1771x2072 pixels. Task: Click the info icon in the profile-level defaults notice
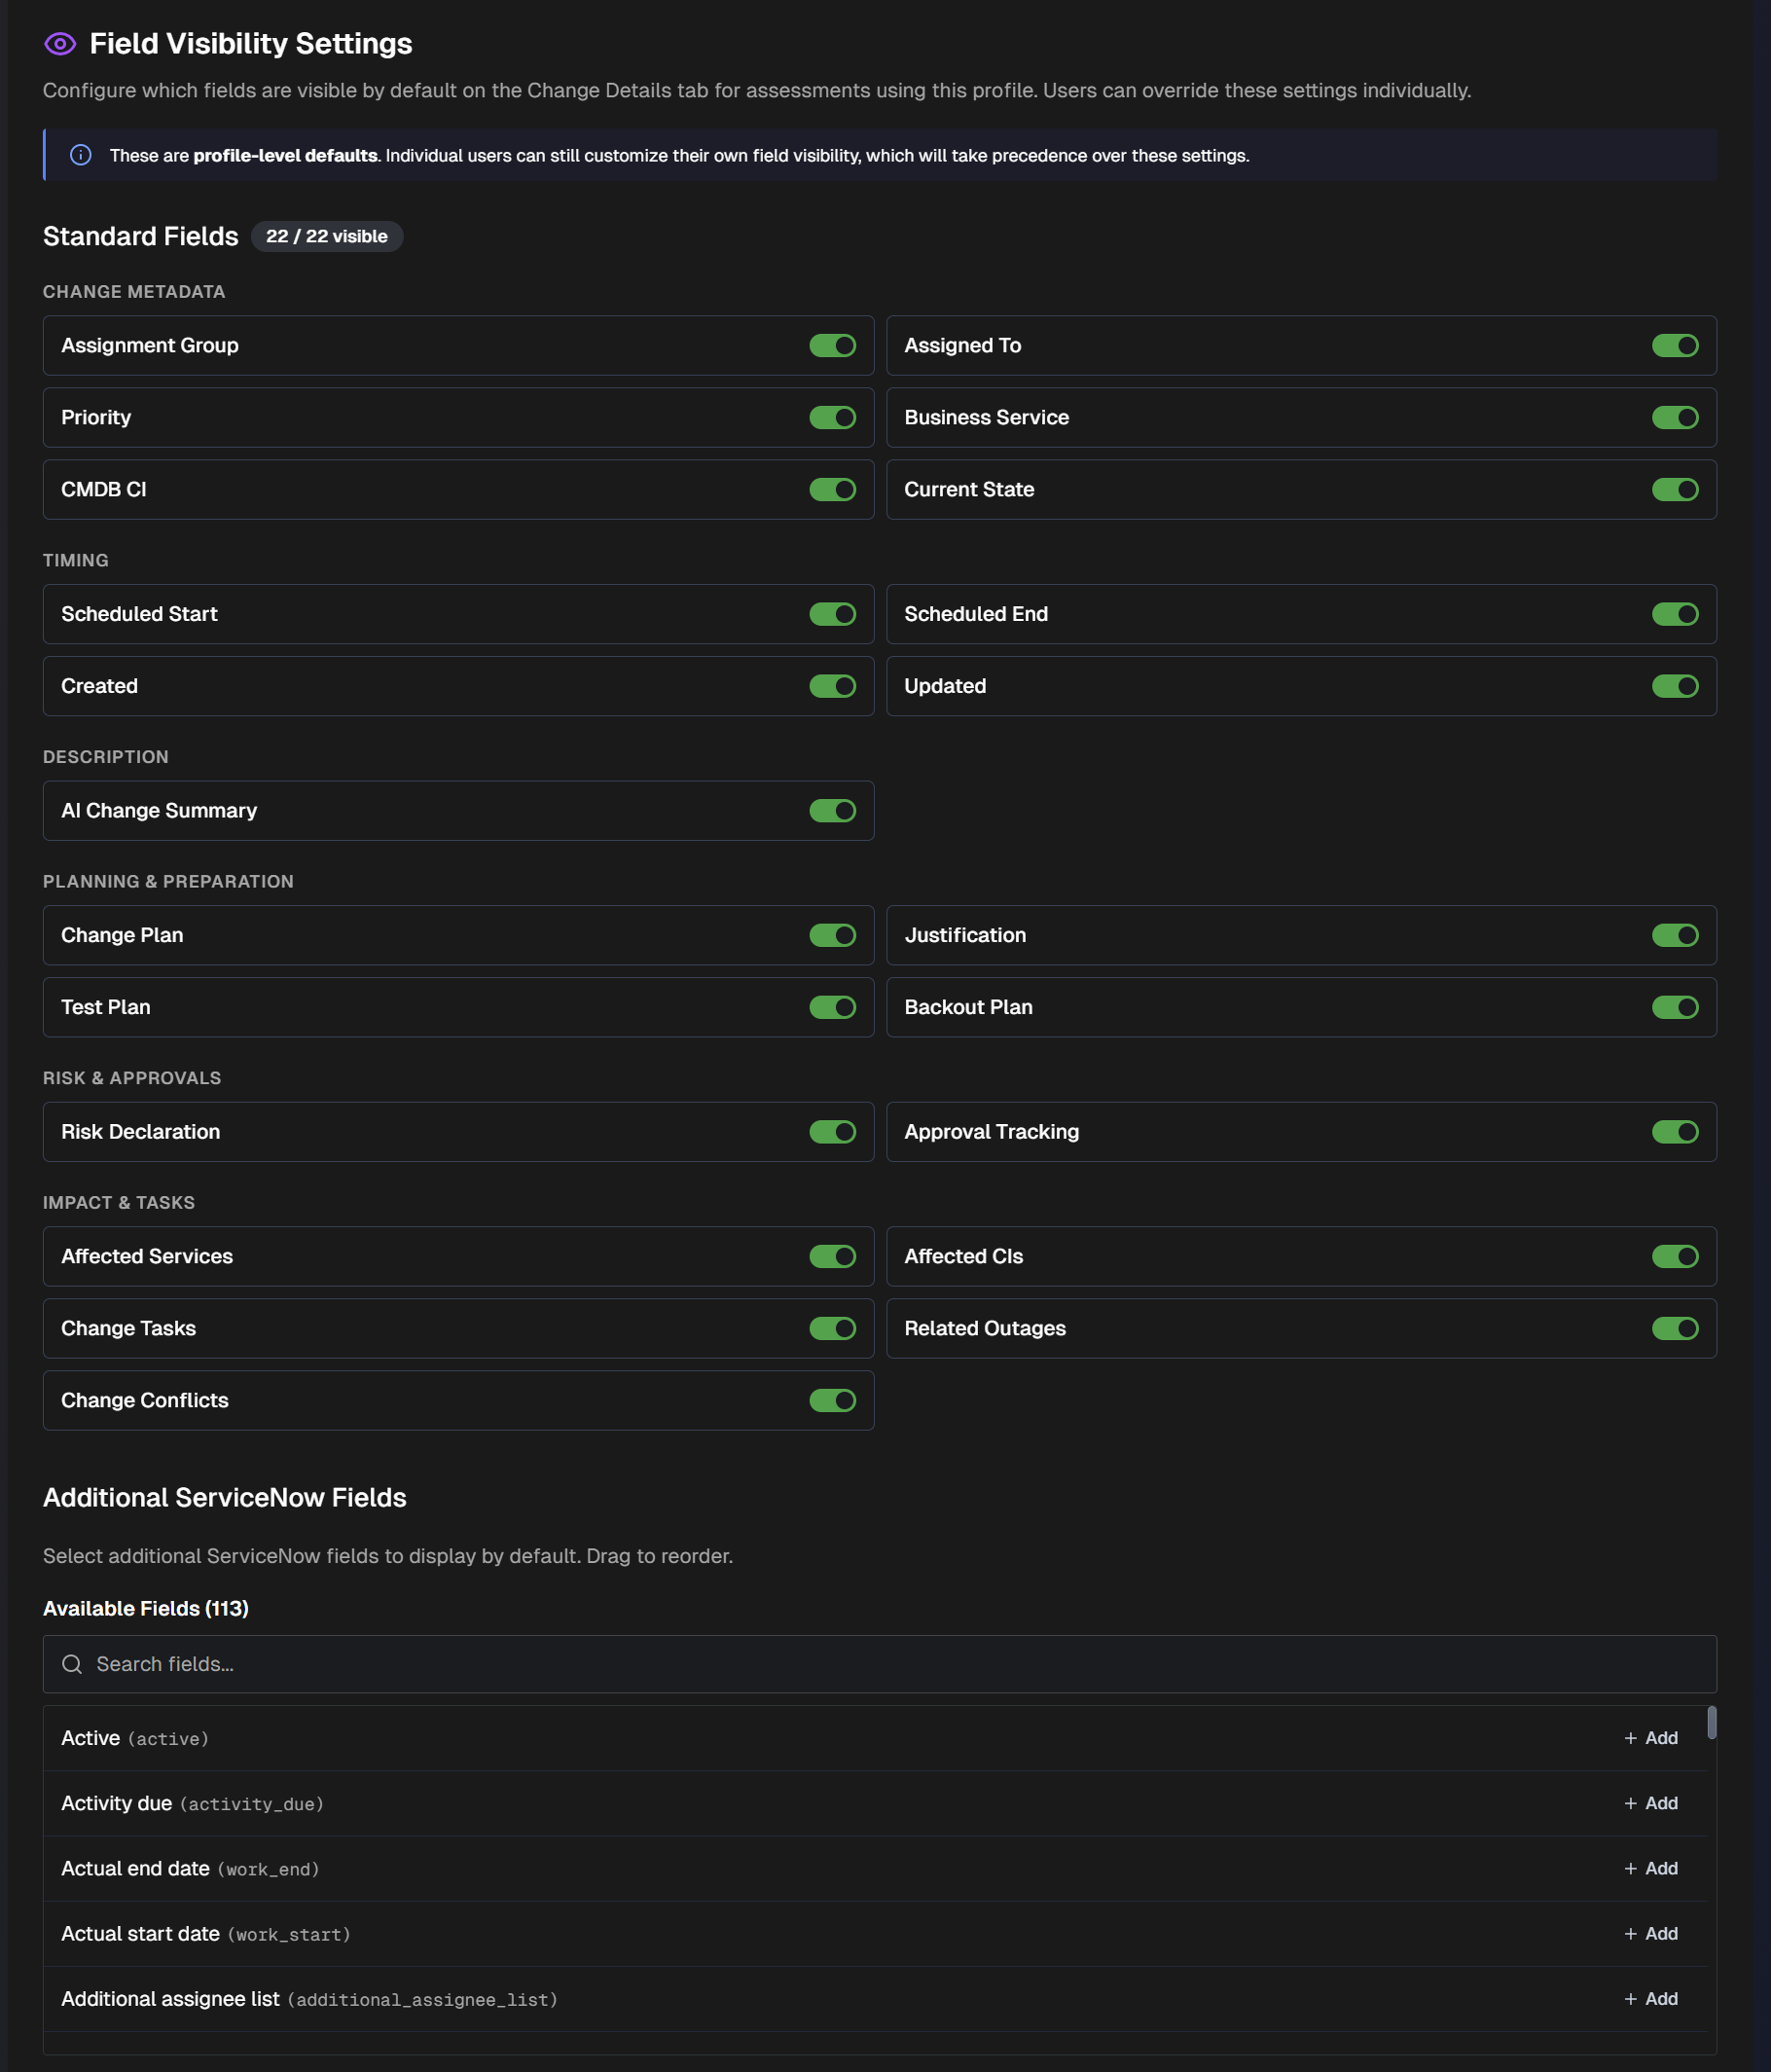(x=82, y=155)
